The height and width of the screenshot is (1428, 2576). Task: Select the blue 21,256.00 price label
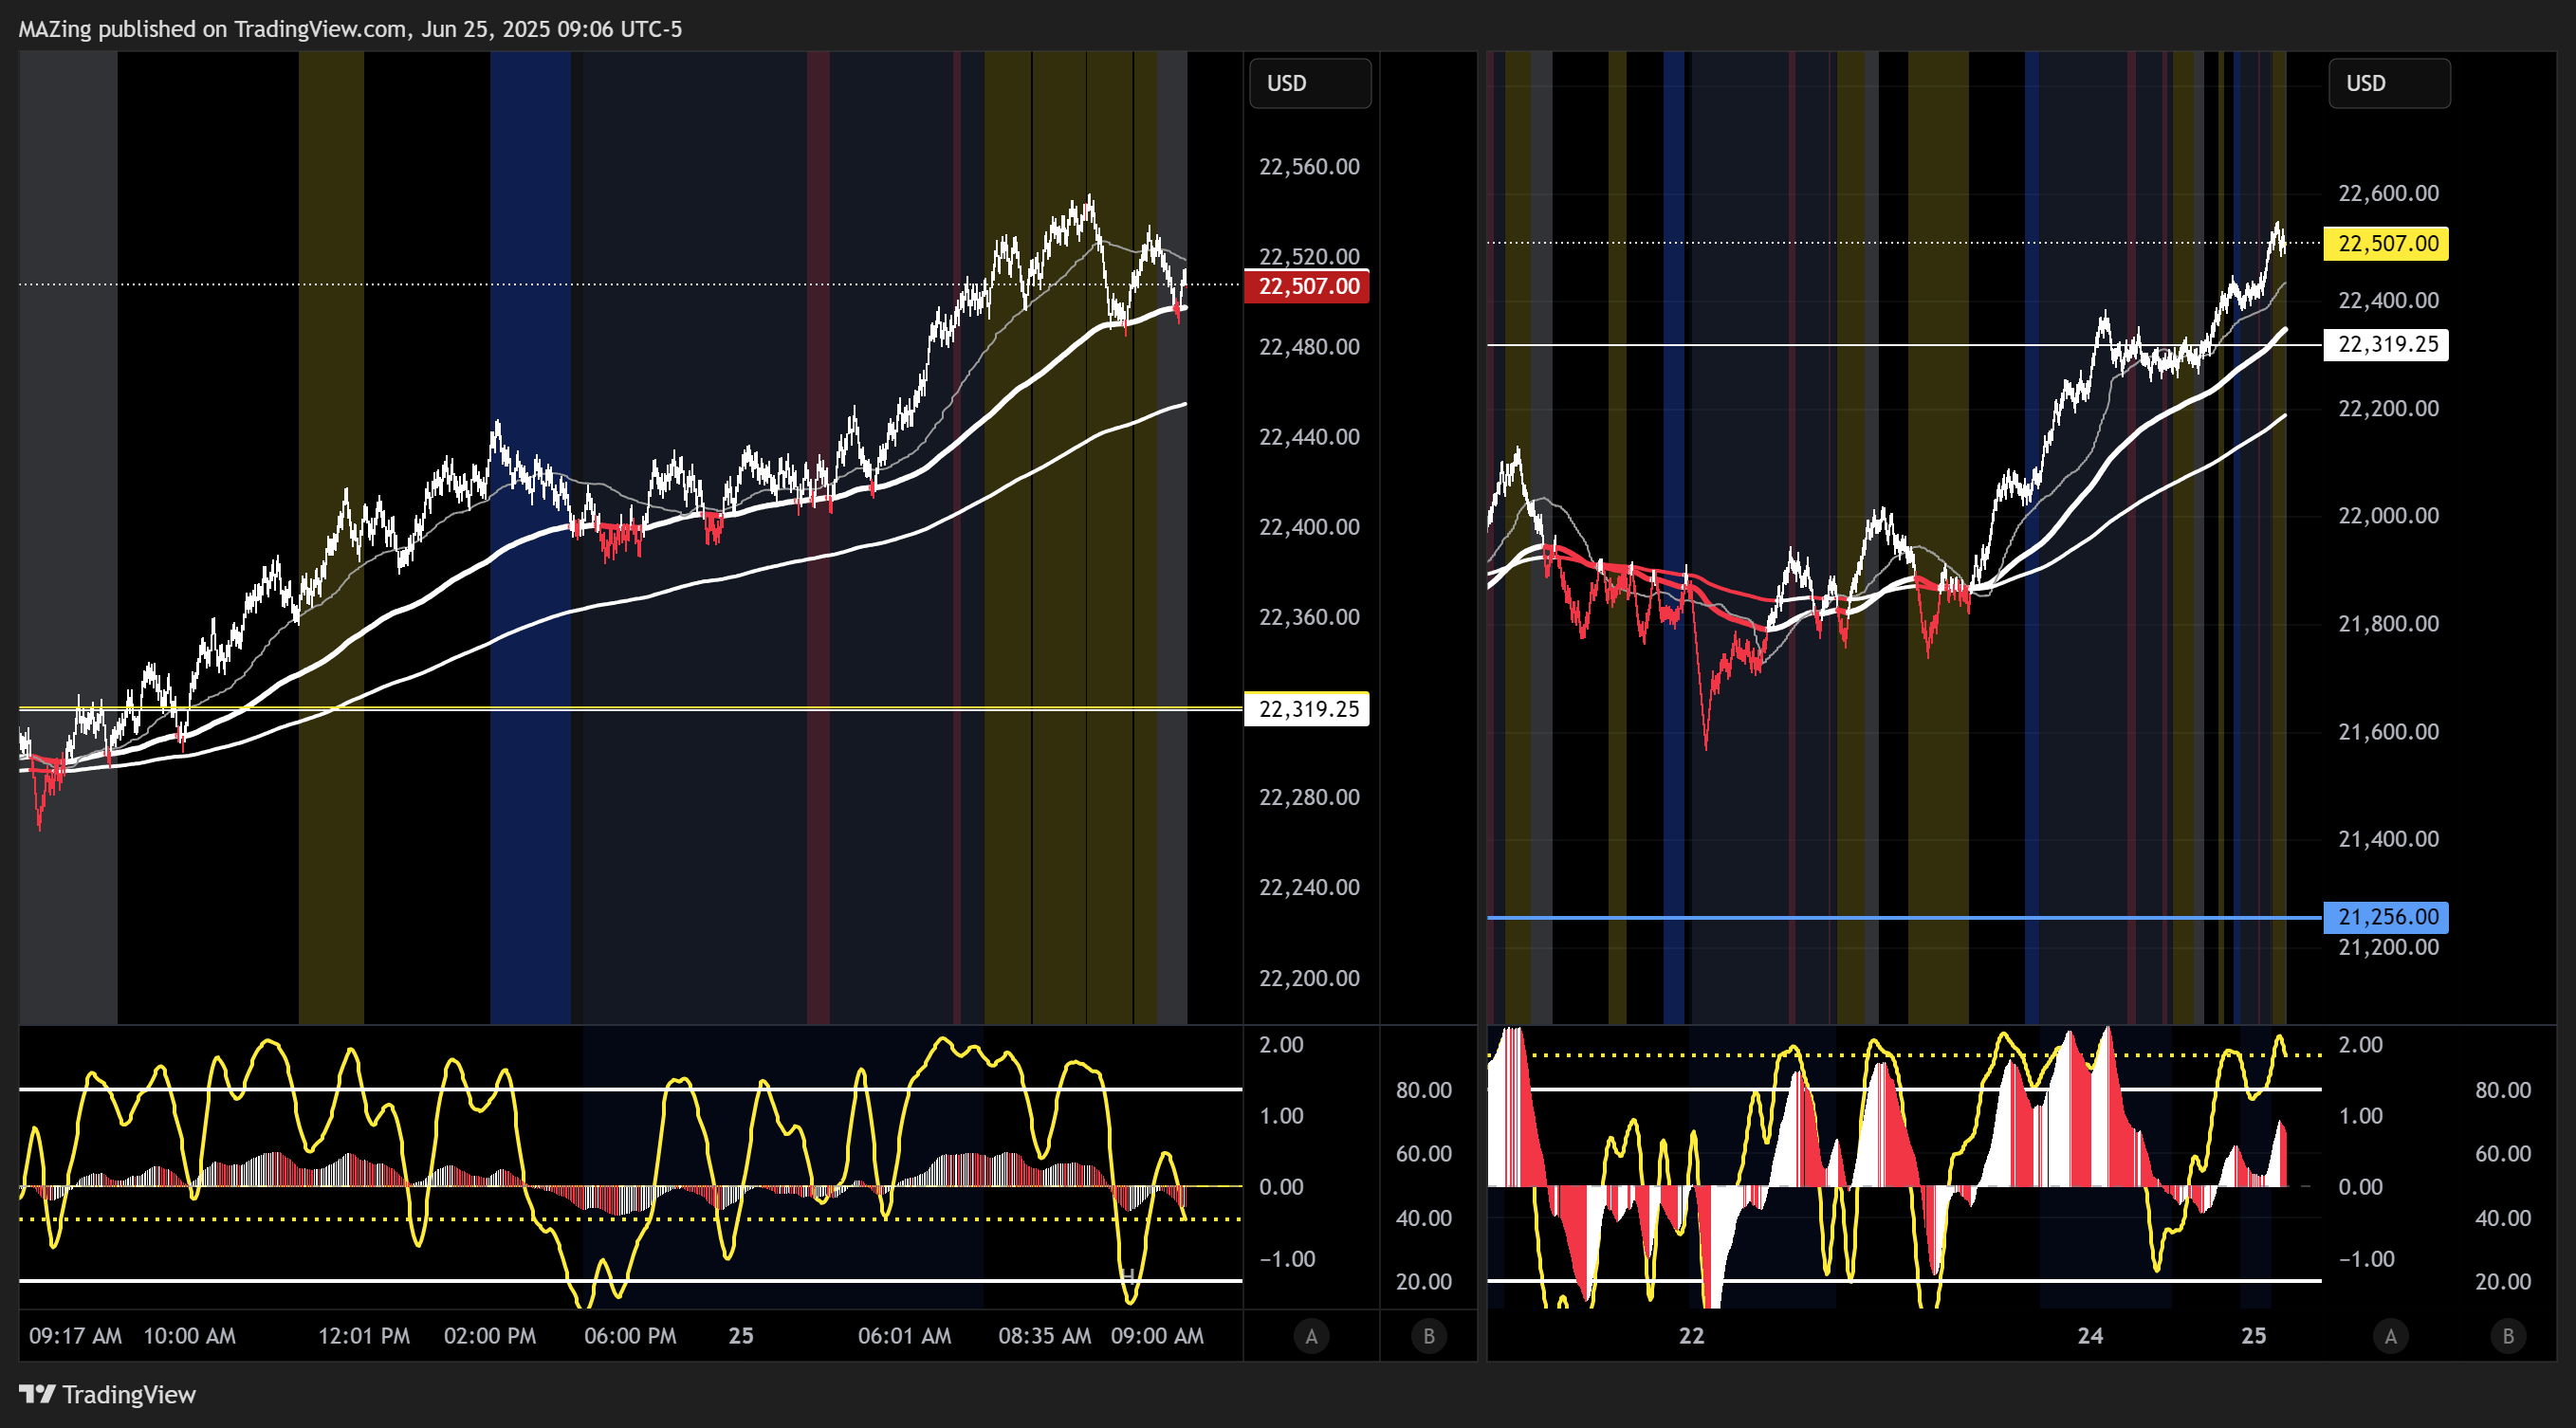tap(2387, 916)
